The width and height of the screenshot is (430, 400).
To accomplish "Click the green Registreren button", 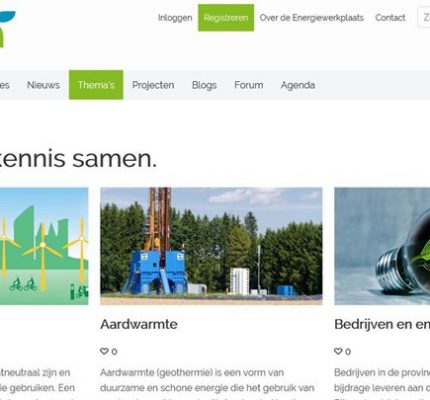I will click(226, 18).
